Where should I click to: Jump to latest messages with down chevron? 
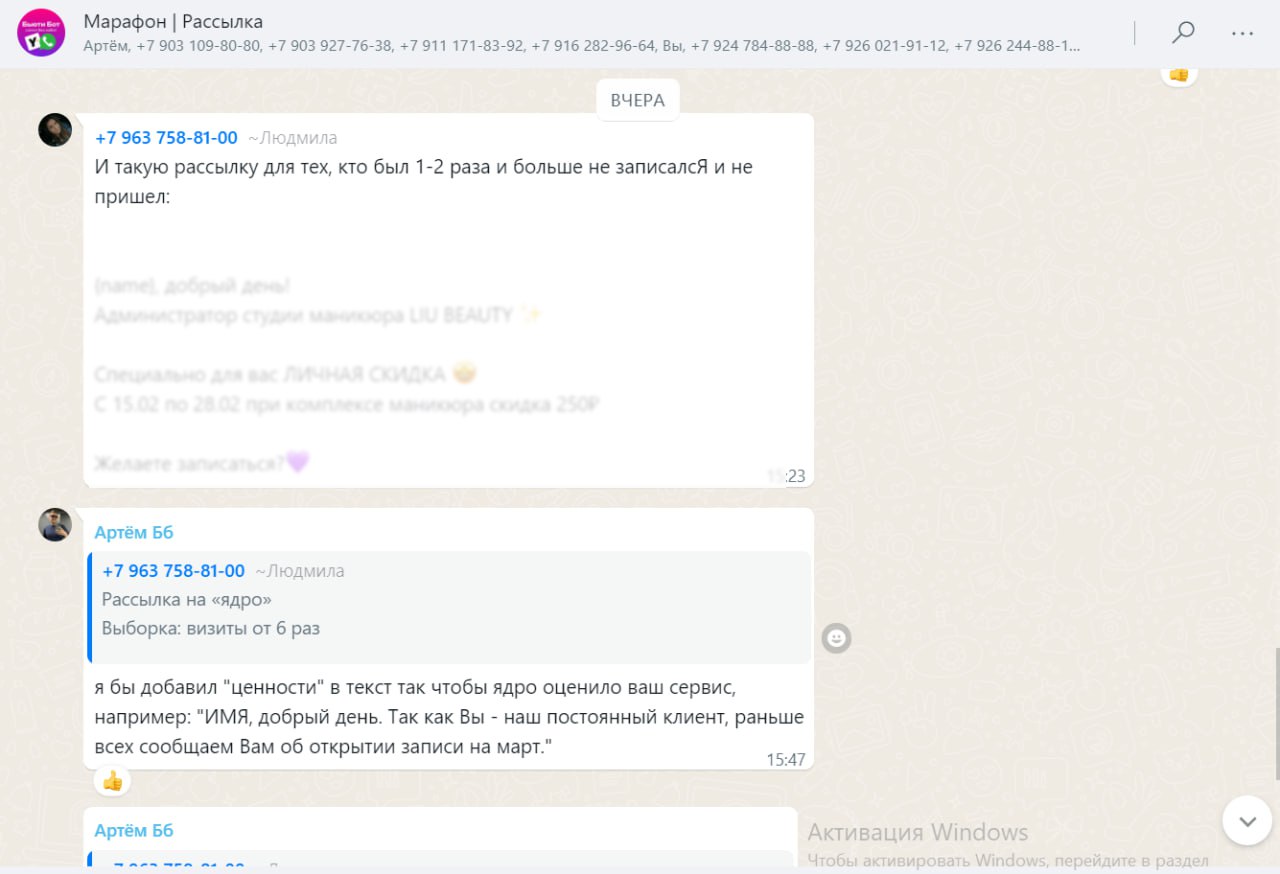(1247, 821)
